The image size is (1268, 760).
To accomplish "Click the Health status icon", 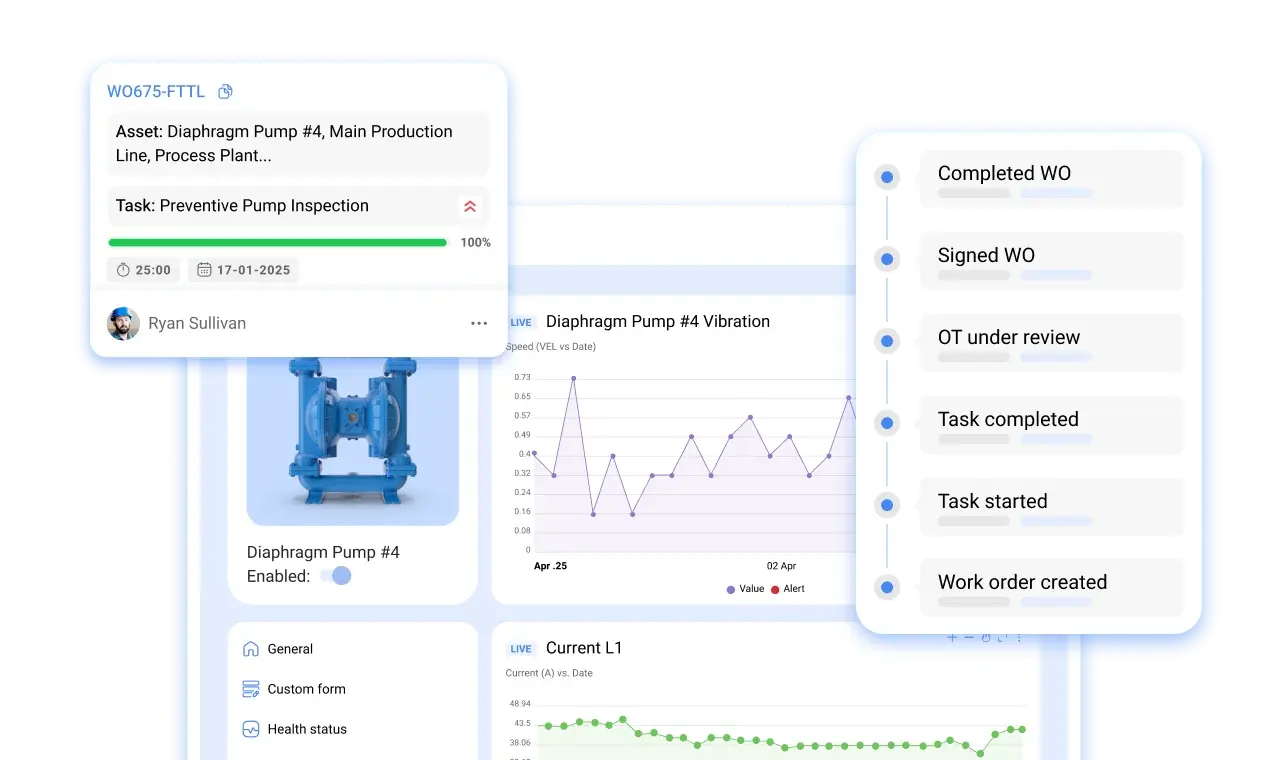I will pos(251,729).
